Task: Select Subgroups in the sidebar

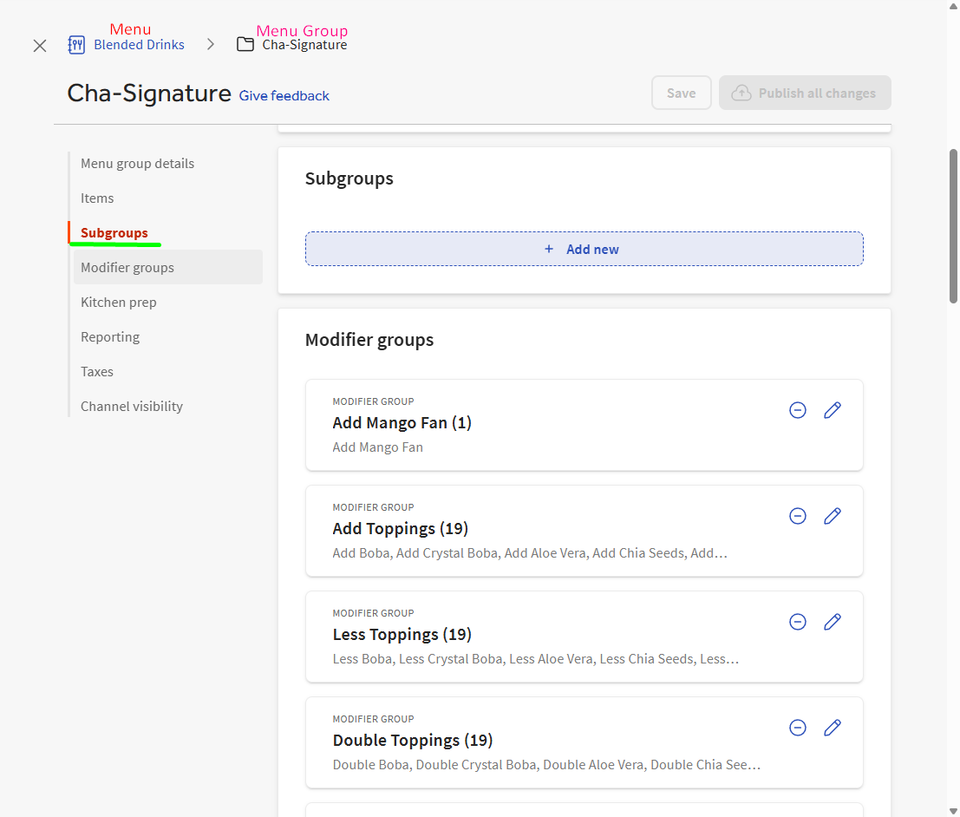Action: [114, 233]
